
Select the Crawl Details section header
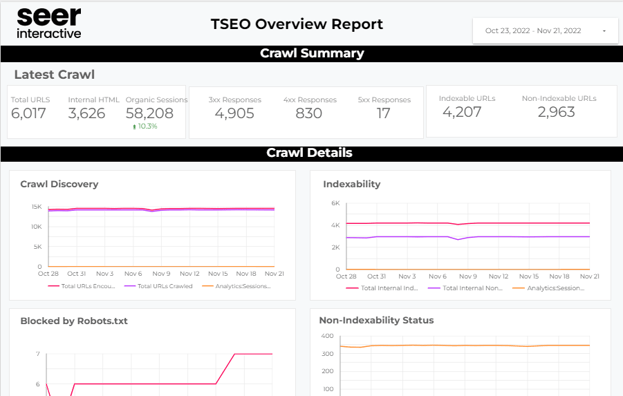[x=312, y=153]
